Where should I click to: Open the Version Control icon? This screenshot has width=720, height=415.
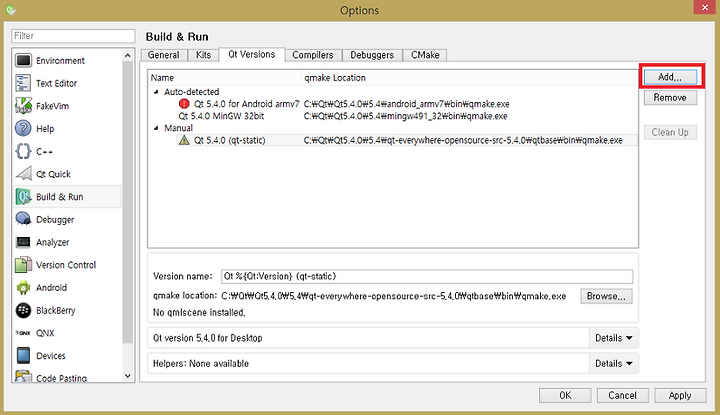[23, 265]
